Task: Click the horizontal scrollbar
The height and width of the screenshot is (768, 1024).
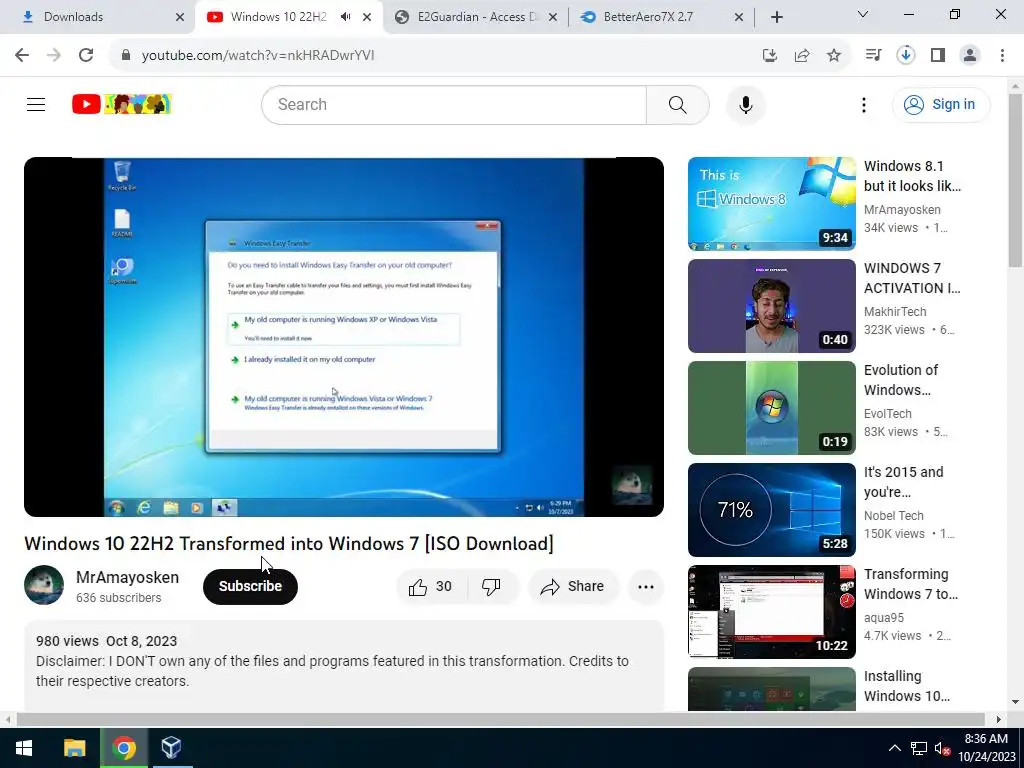Action: (500, 719)
